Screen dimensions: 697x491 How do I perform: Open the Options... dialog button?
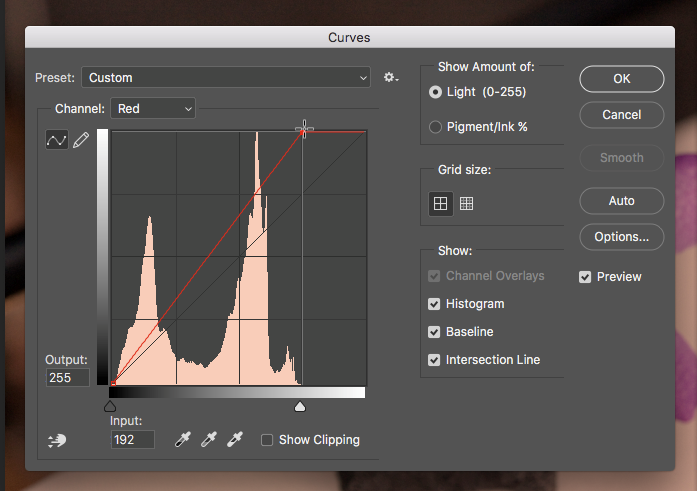tap(621, 237)
